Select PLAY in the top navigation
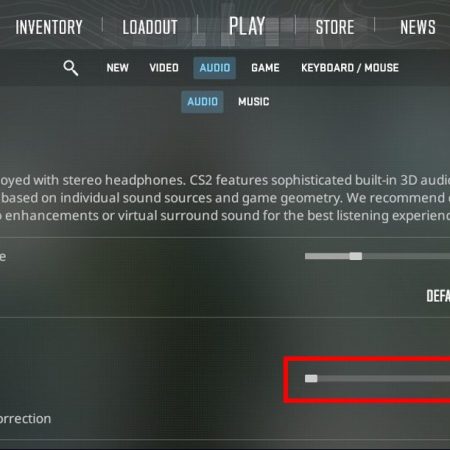Screen dimensions: 450x450 pyautogui.click(x=247, y=26)
